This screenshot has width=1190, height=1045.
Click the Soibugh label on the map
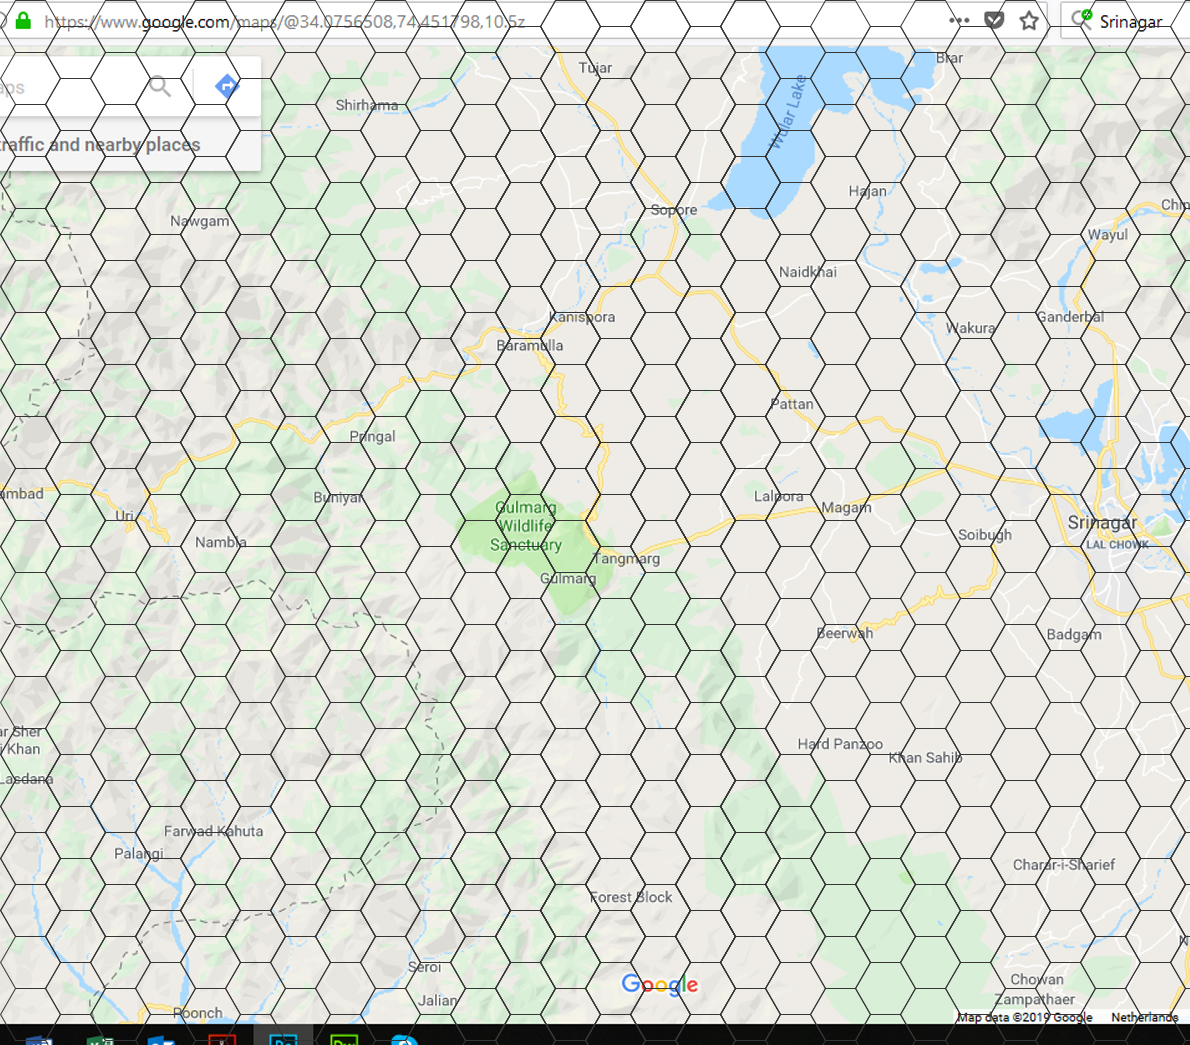point(985,535)
